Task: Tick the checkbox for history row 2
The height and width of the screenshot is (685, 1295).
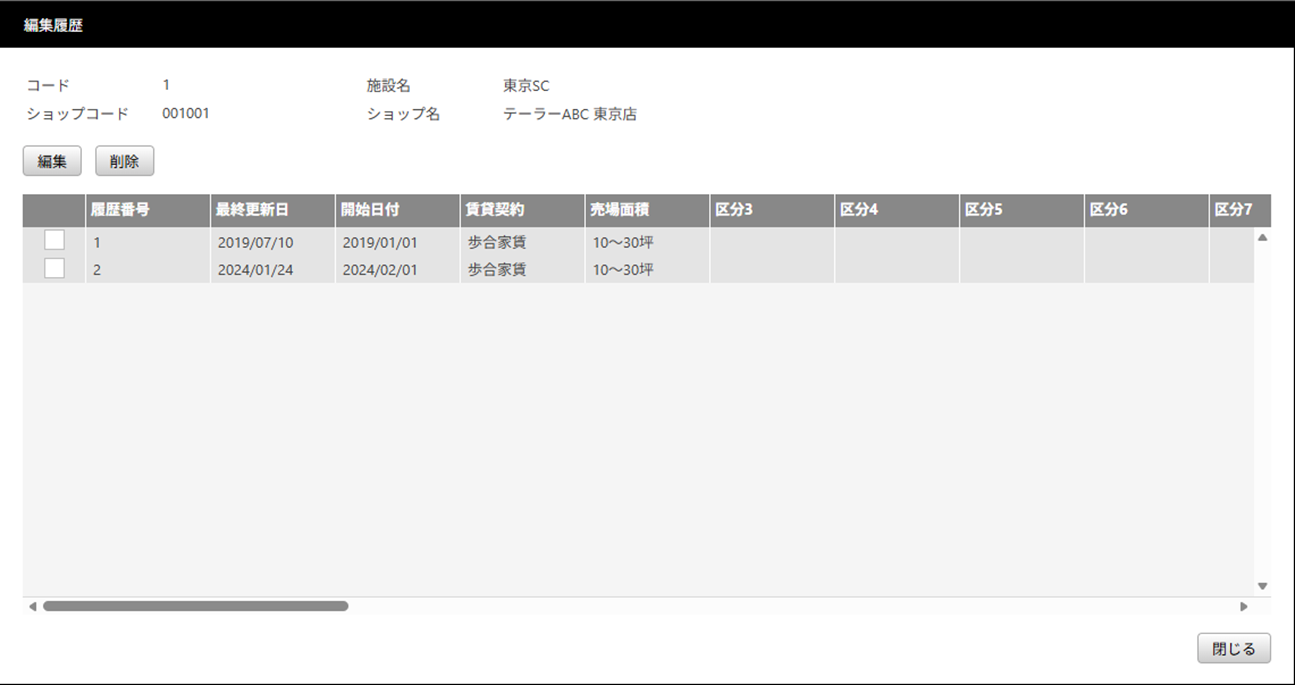Action: (x=54, y=268)
